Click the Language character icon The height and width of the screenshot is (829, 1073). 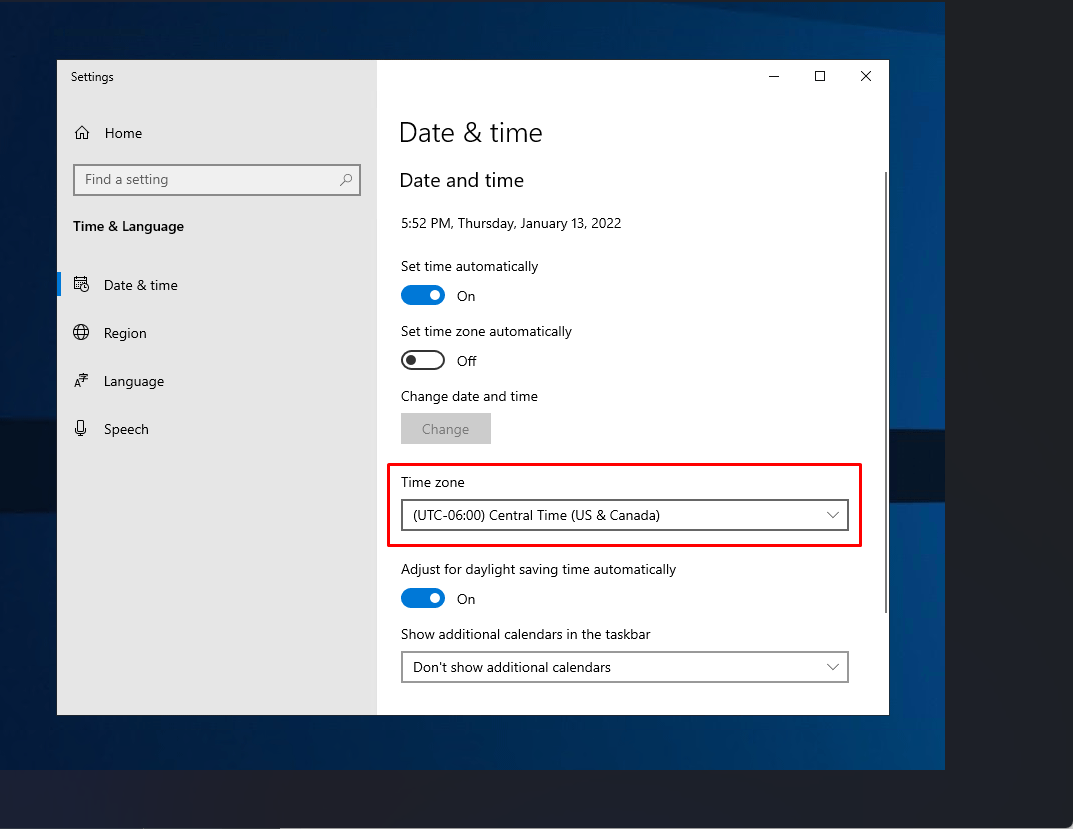(81, 381)
